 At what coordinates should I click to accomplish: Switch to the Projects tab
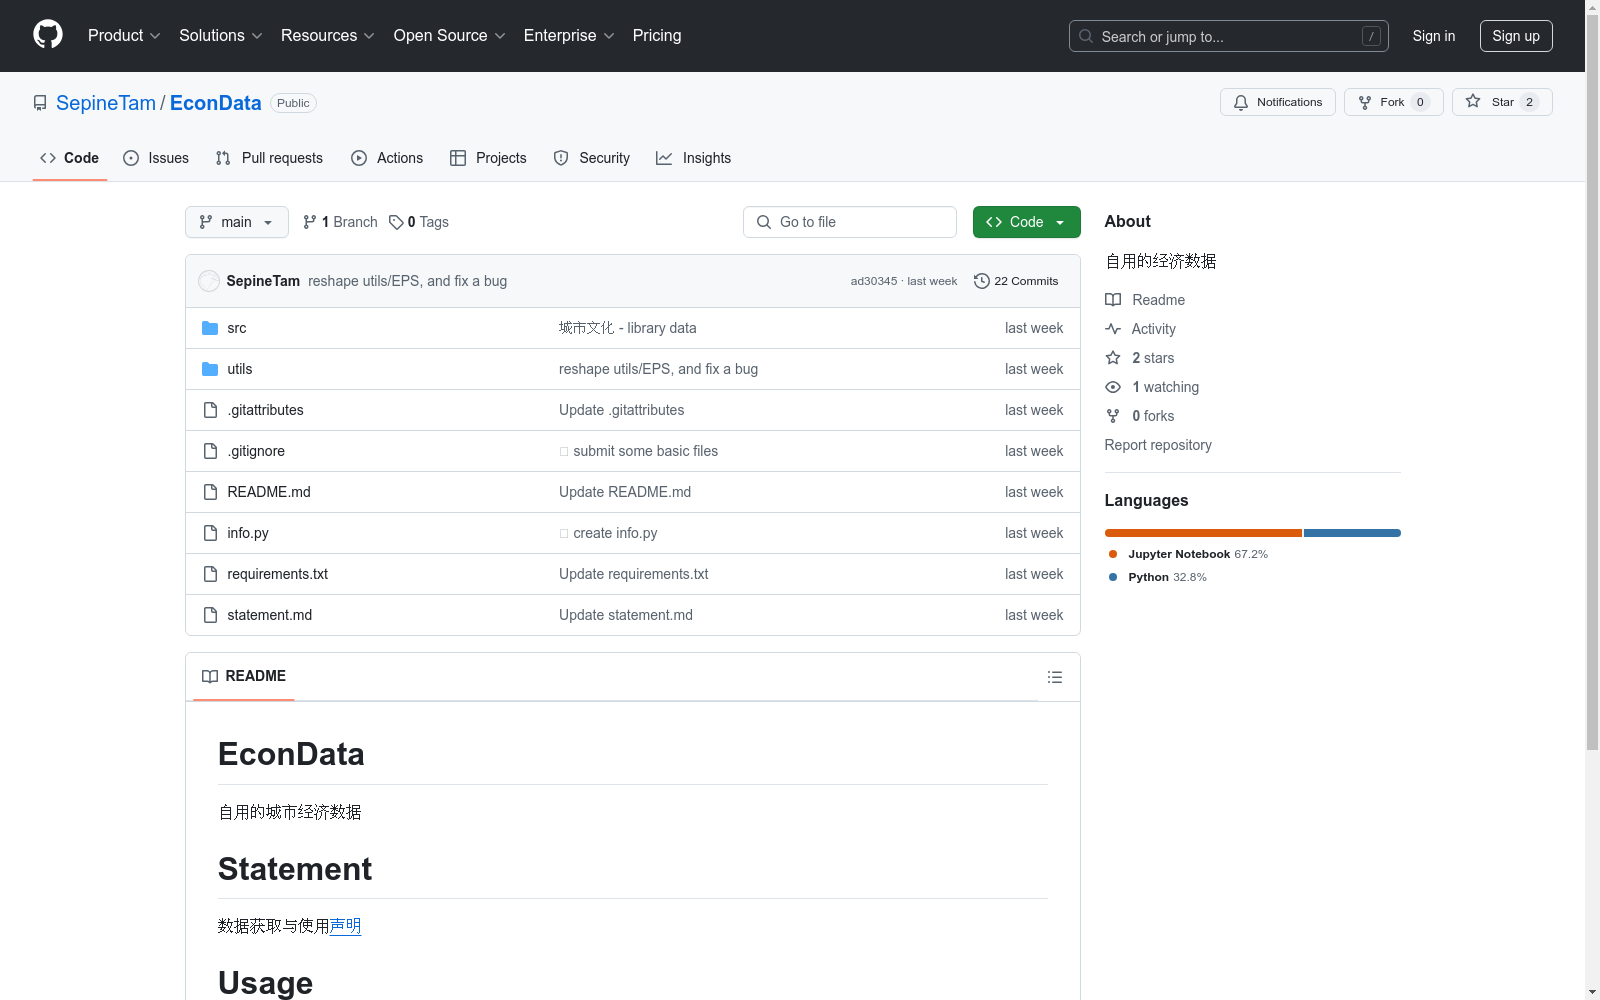click(488, 158)
